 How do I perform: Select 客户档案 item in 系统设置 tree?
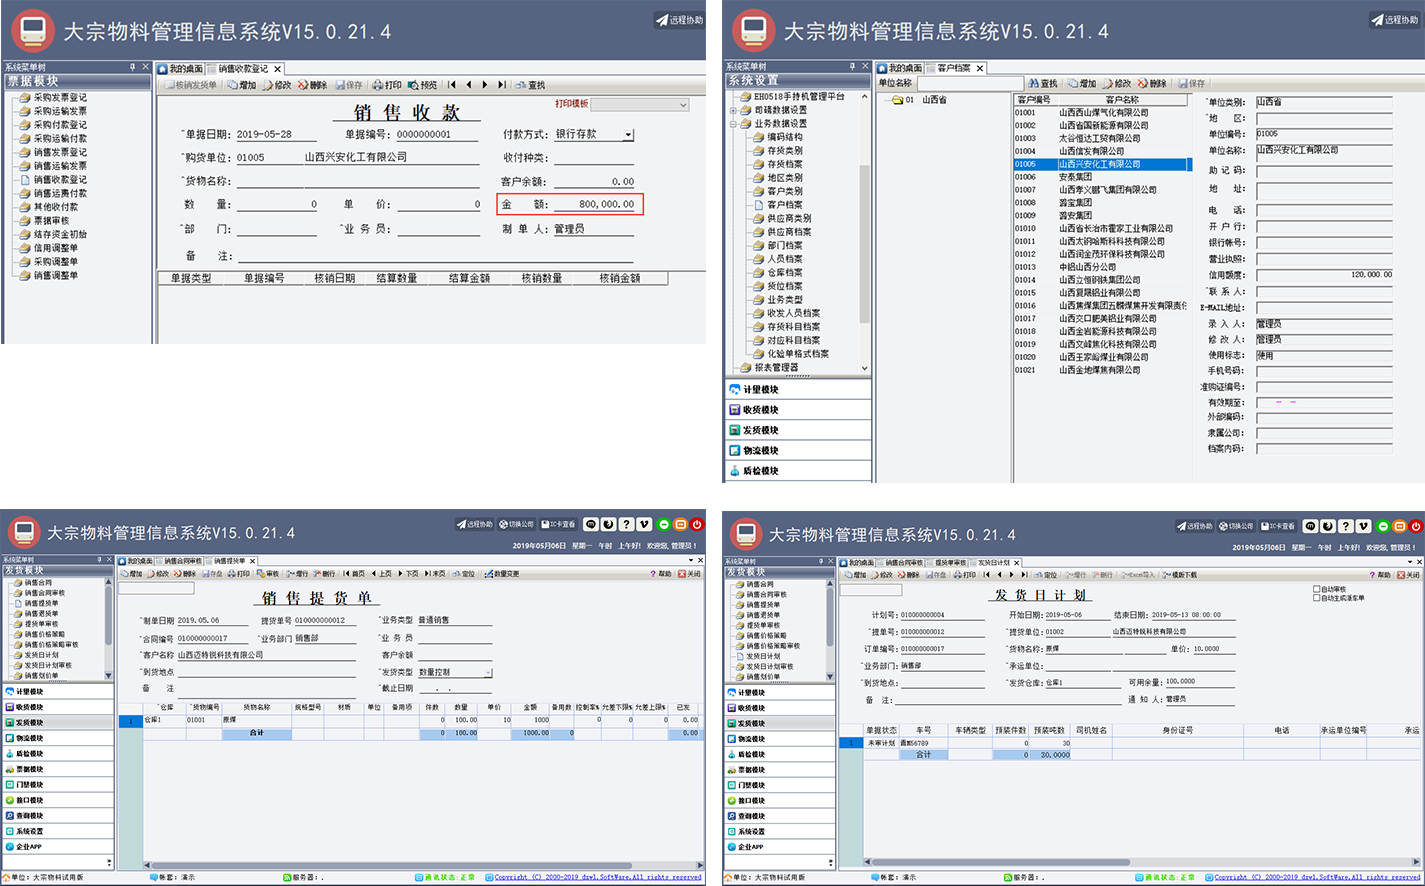(784, 205)
